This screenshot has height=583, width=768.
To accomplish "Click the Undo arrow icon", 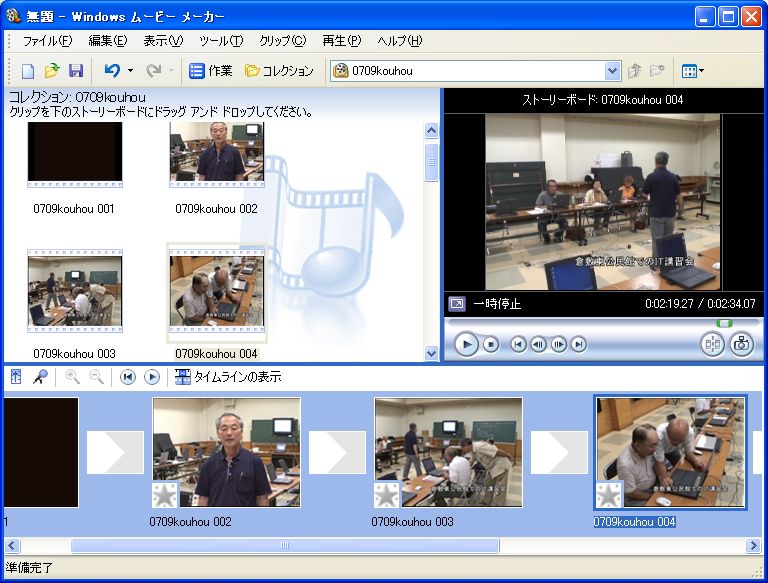I will [112, 71].
